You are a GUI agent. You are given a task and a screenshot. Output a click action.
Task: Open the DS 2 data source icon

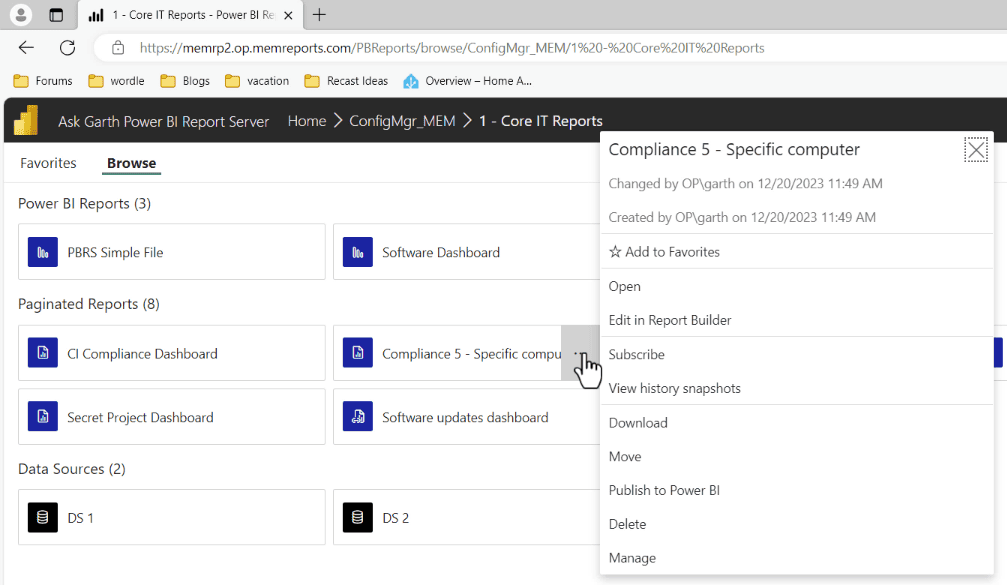click(358, 518)
